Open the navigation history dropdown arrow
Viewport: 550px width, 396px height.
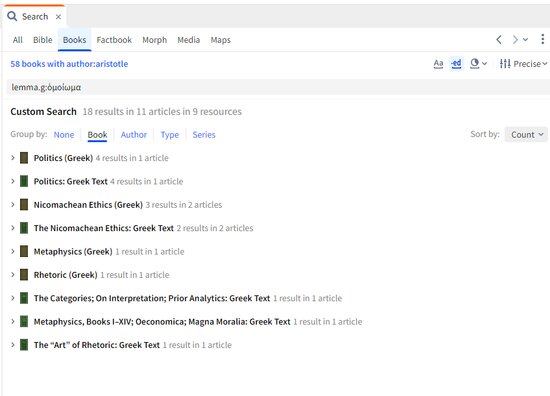(525, 40)
